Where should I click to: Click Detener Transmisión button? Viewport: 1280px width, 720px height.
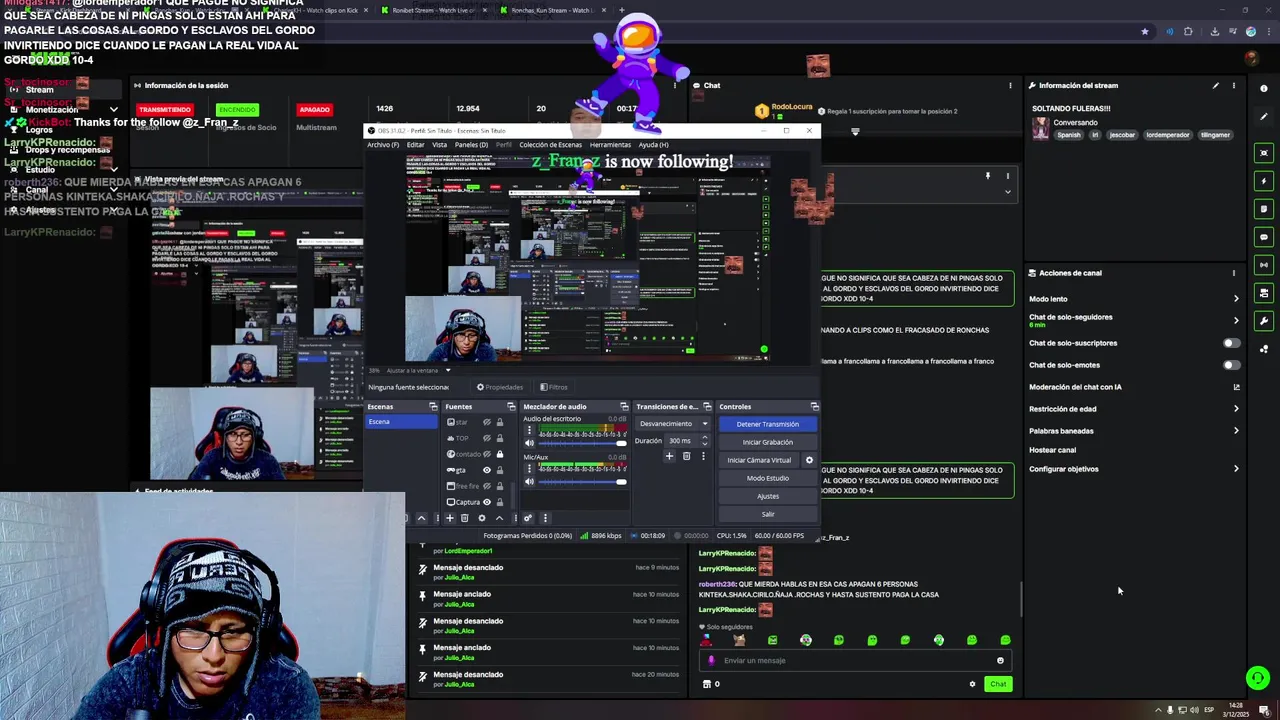(767, 424)
